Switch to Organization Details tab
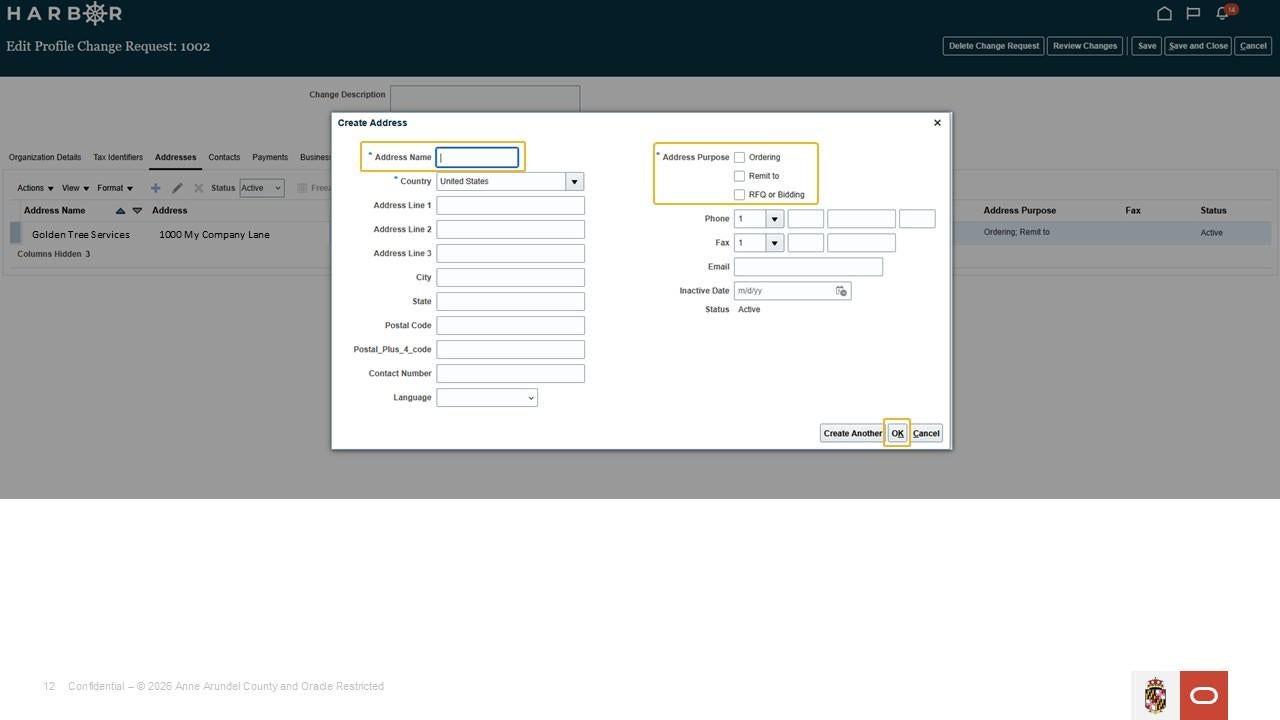Image resolution: width=1280 pixels, height=720 pixels. pyautogui.click(x=45, y=157)
